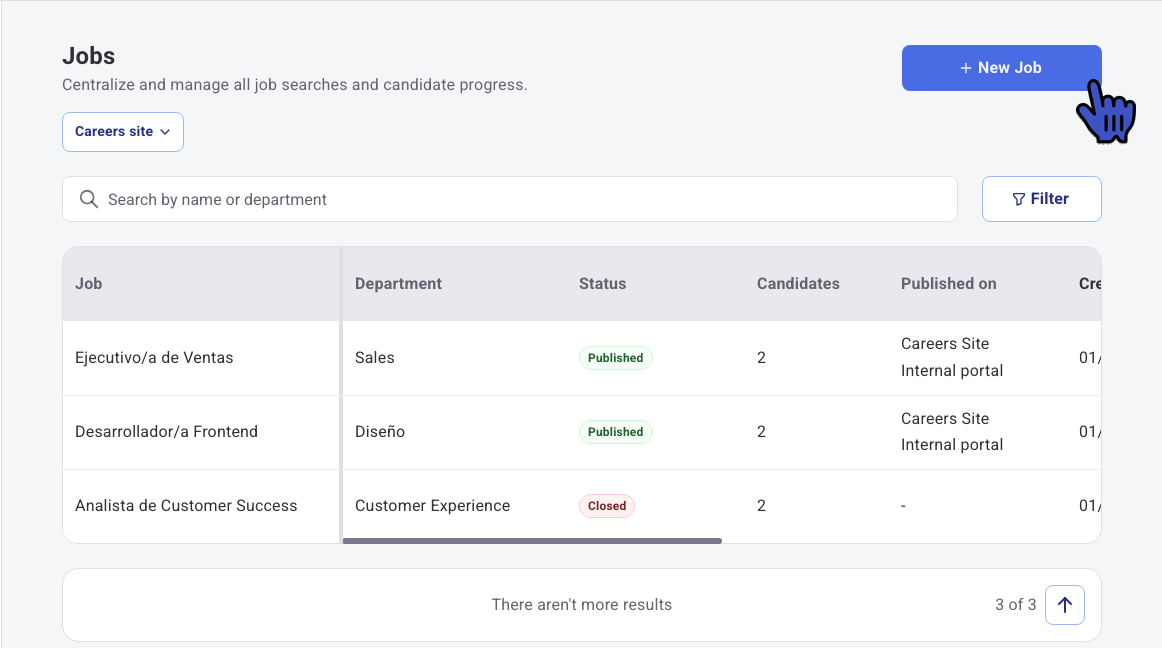Image resolution: width=1162 pixels, height=648 pixels.
Task: Click the candidates count for Analista de Customer Success
Action: coord(761,506)
